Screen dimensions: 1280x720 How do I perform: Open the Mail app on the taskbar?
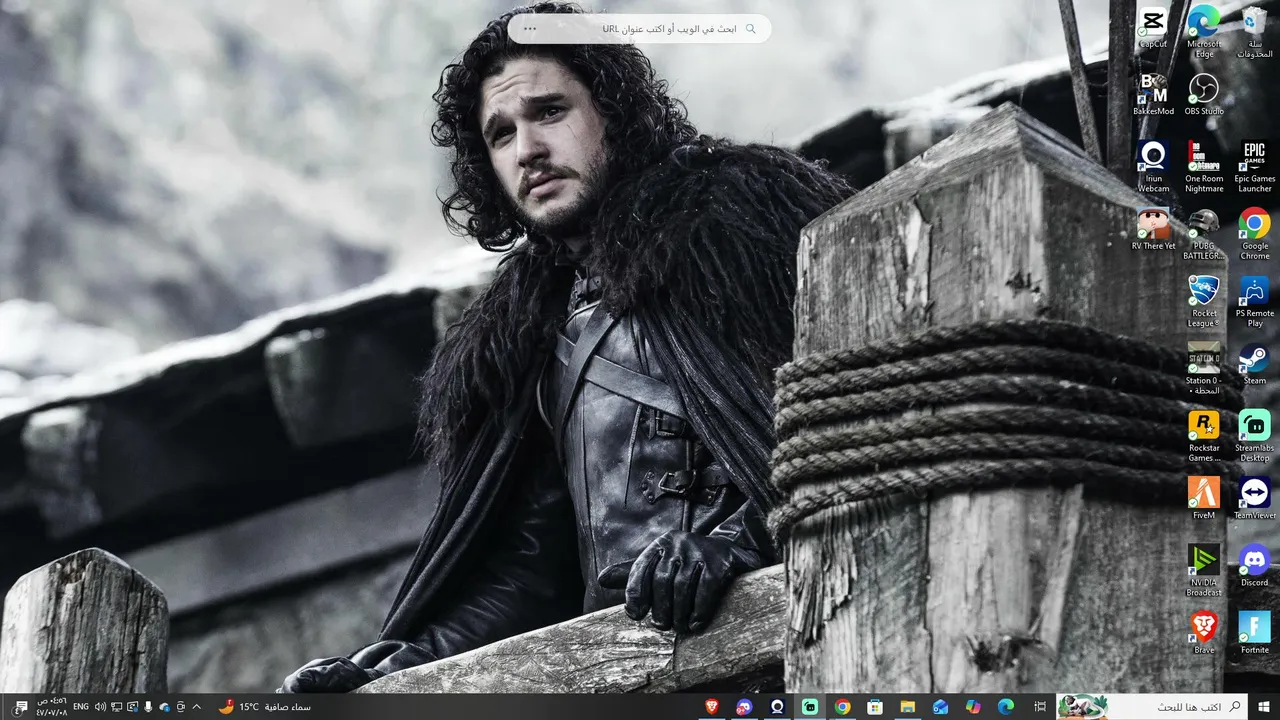940,707
